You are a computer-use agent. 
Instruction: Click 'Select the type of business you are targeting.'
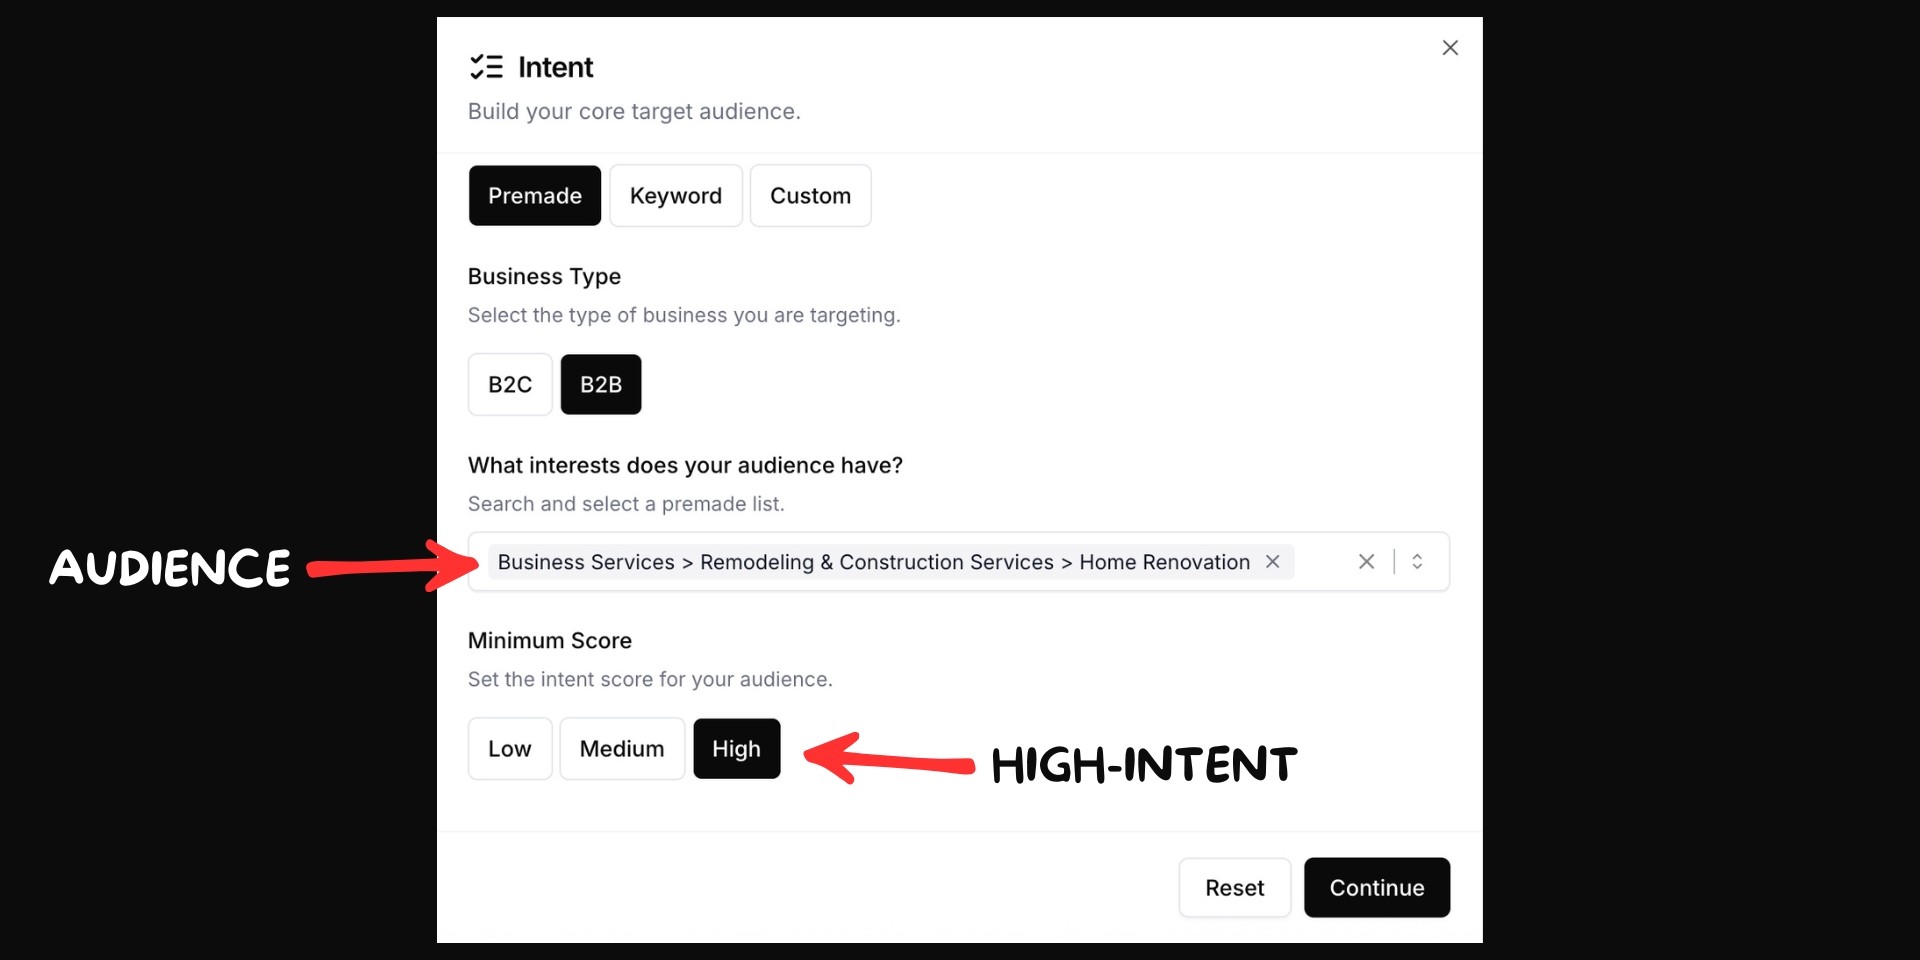(x=684, y=315)
